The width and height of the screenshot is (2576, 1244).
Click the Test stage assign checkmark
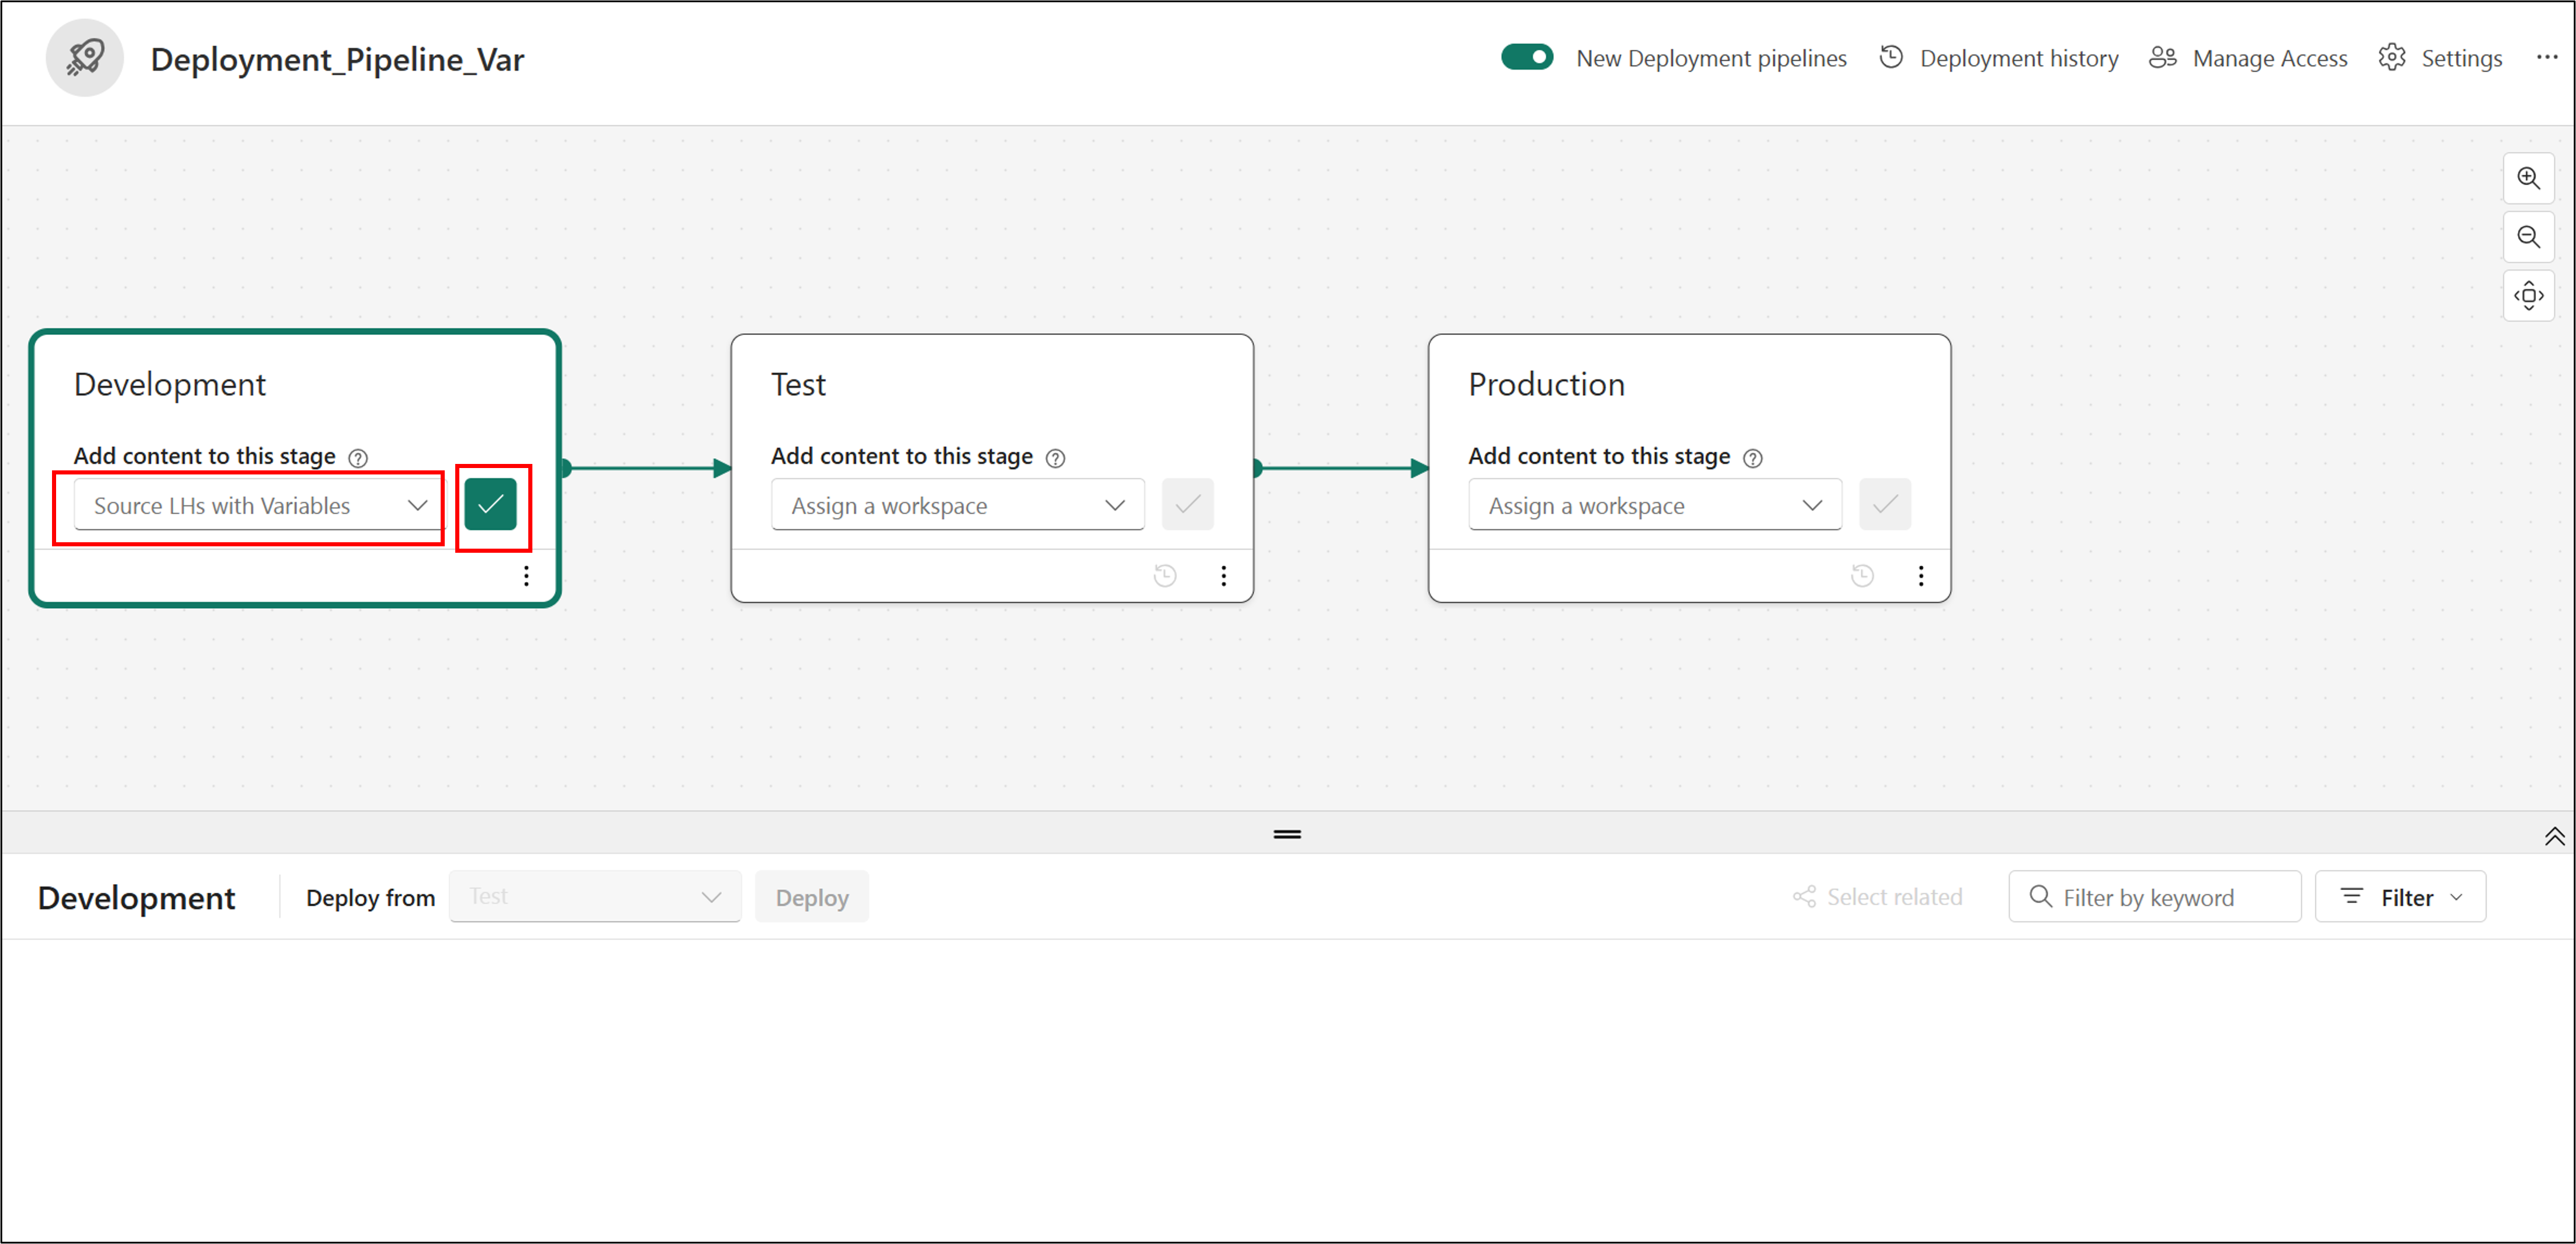click(x=1187, y=505)
